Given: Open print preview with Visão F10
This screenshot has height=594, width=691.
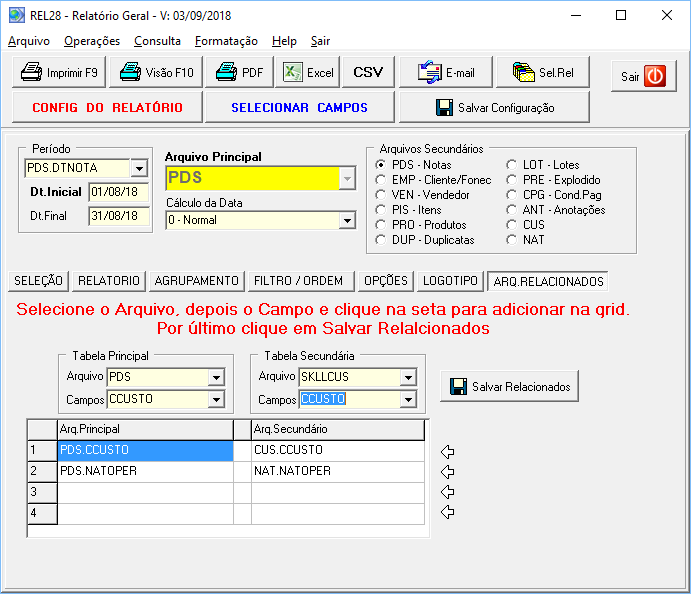Looking at the screenshot, I should (156, 72).
